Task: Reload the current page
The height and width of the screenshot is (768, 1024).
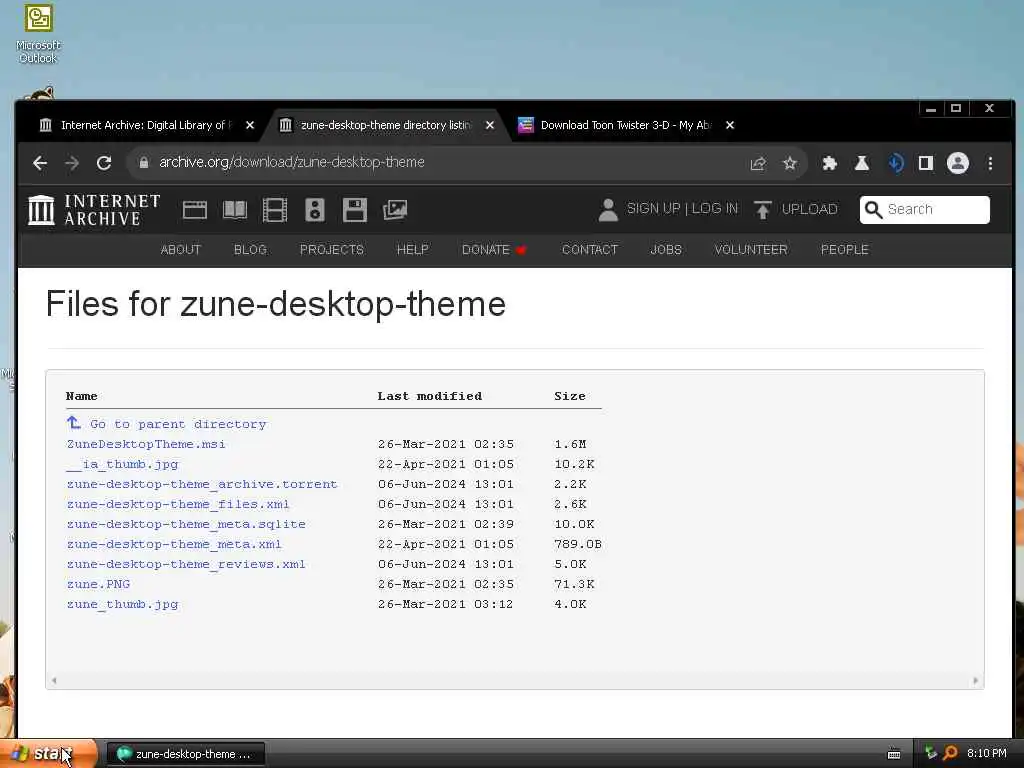Action: [x=104, y=163]
